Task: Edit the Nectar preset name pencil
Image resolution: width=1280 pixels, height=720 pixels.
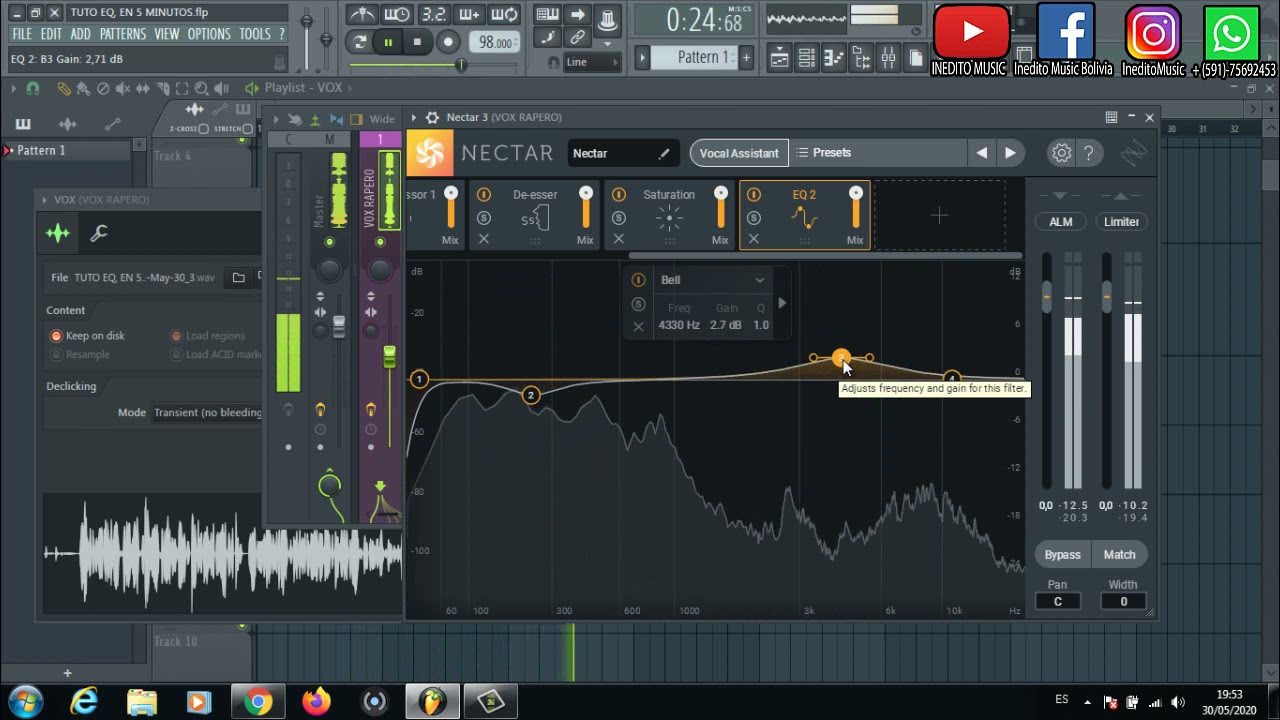Action: tap(663, 153)
